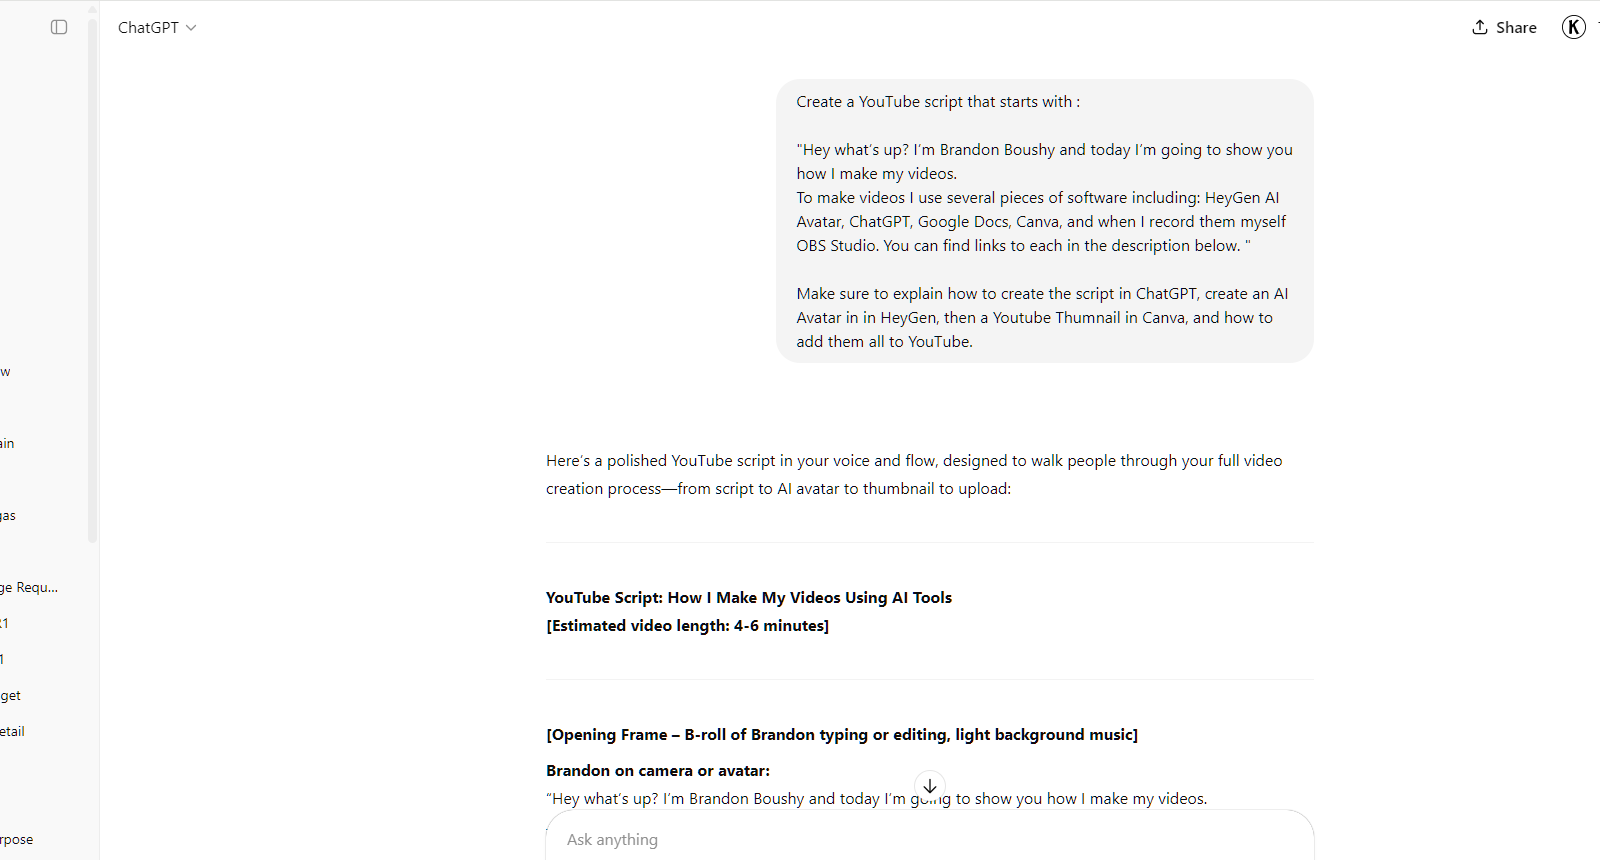The height and width of the screenshot is (860, 1600).
Task: Open the K profile avatar menu
Action: 1574,27
